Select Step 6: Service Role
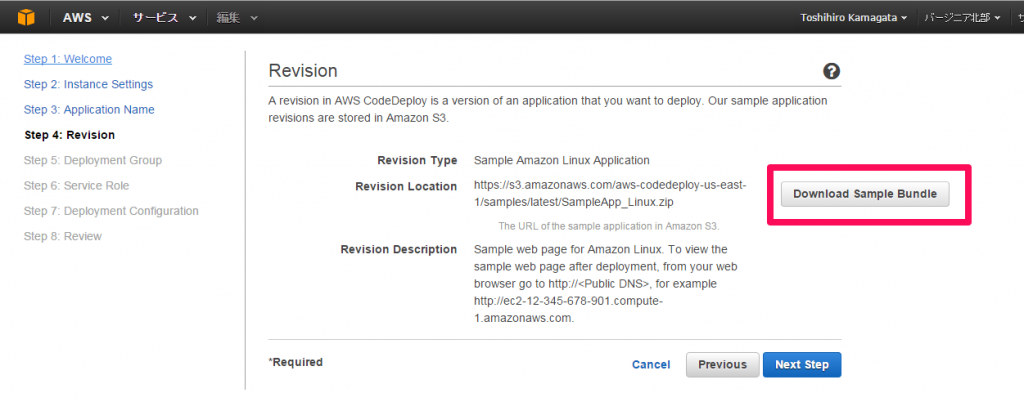Viewport: 1024px width, 402px height. coord(76,186)
